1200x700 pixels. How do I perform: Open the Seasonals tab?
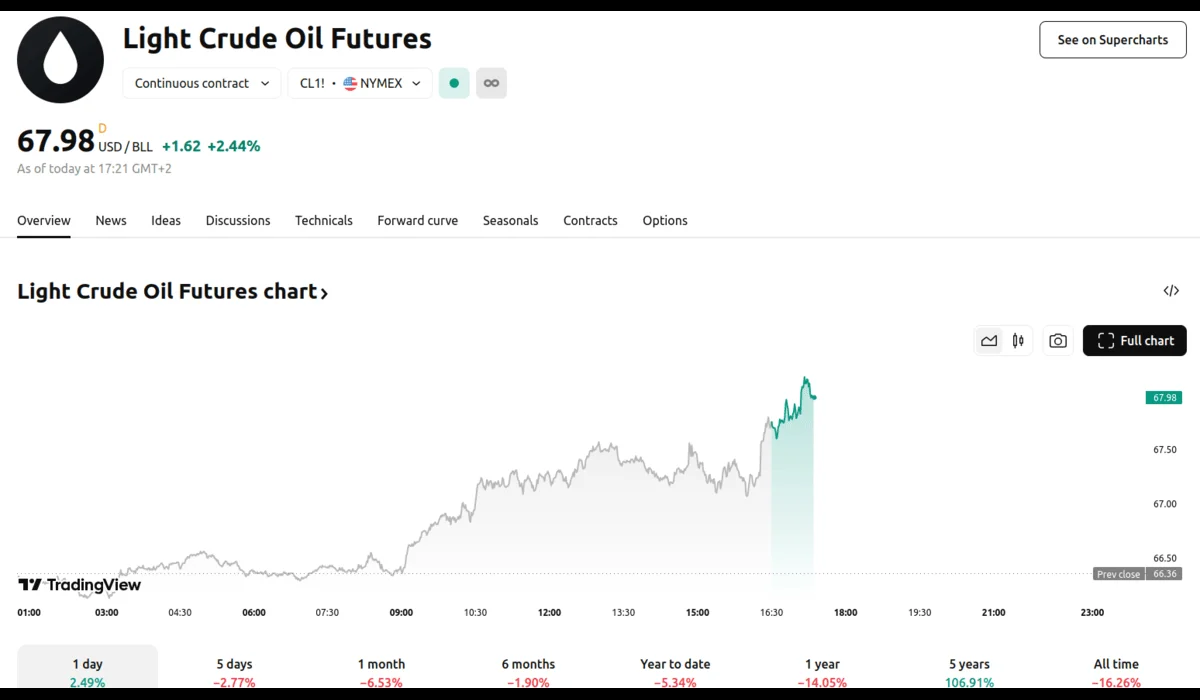pos(510,220)
